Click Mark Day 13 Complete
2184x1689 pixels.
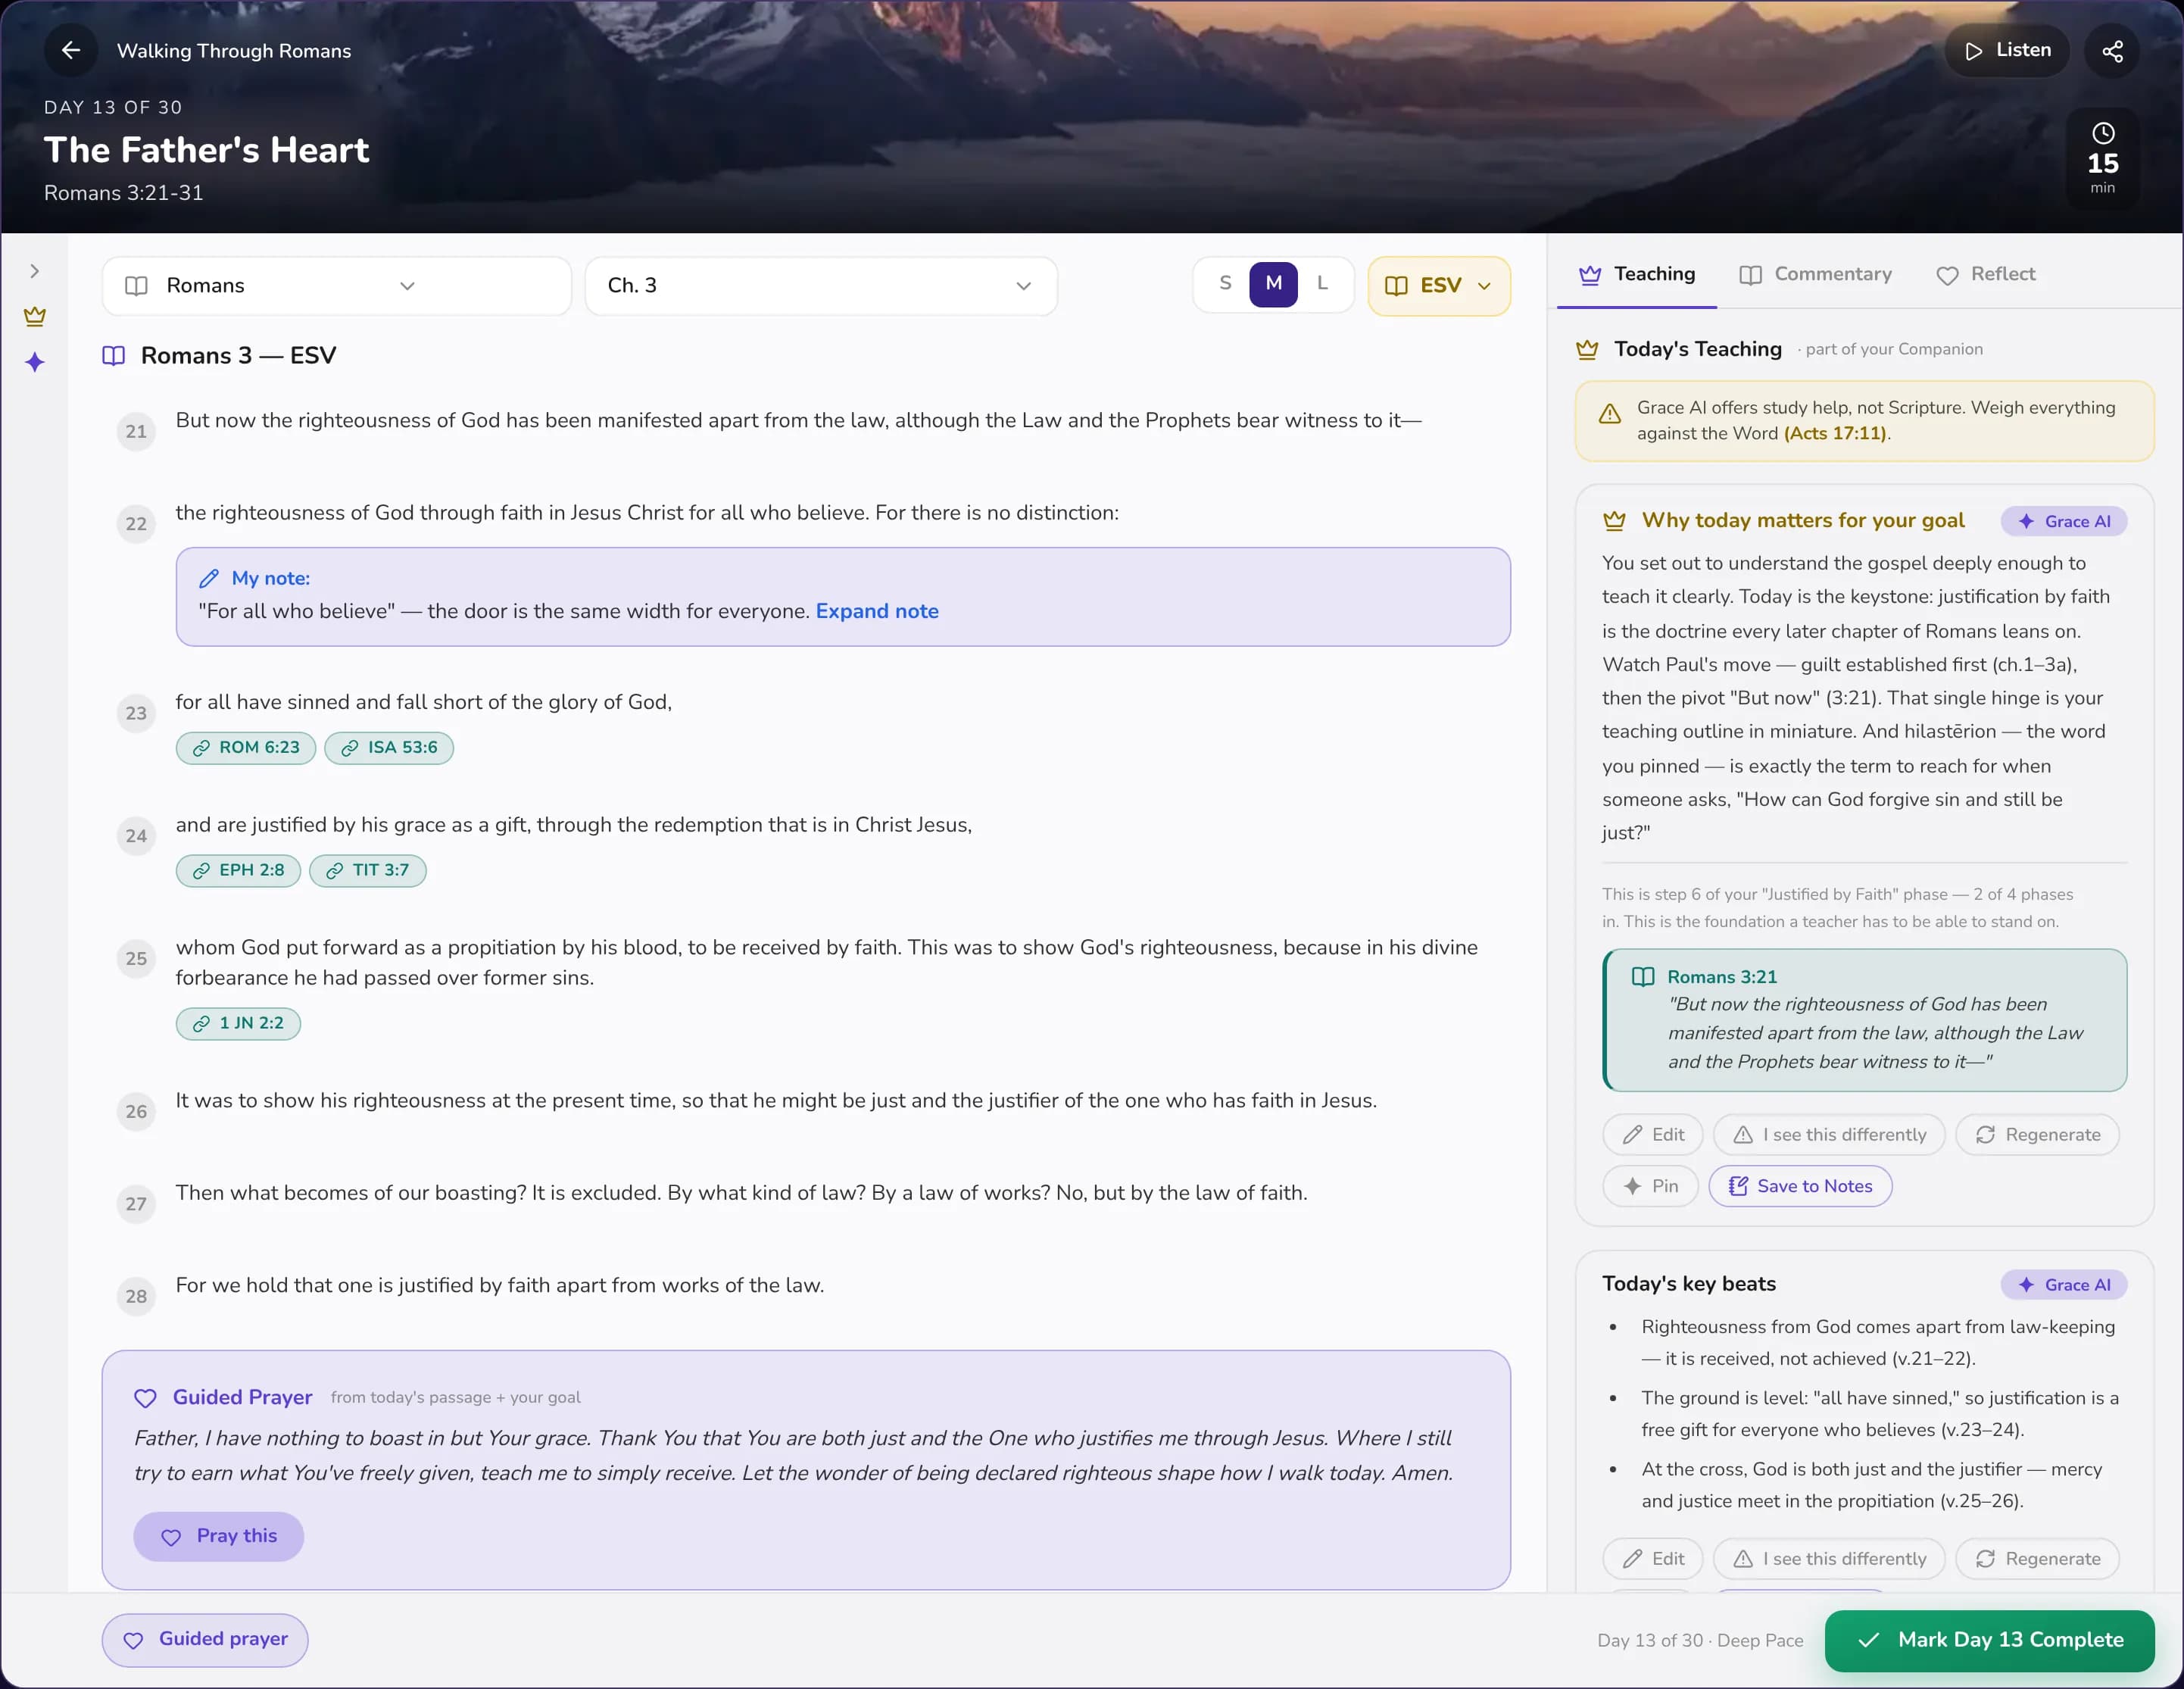coord(1990,1641)
